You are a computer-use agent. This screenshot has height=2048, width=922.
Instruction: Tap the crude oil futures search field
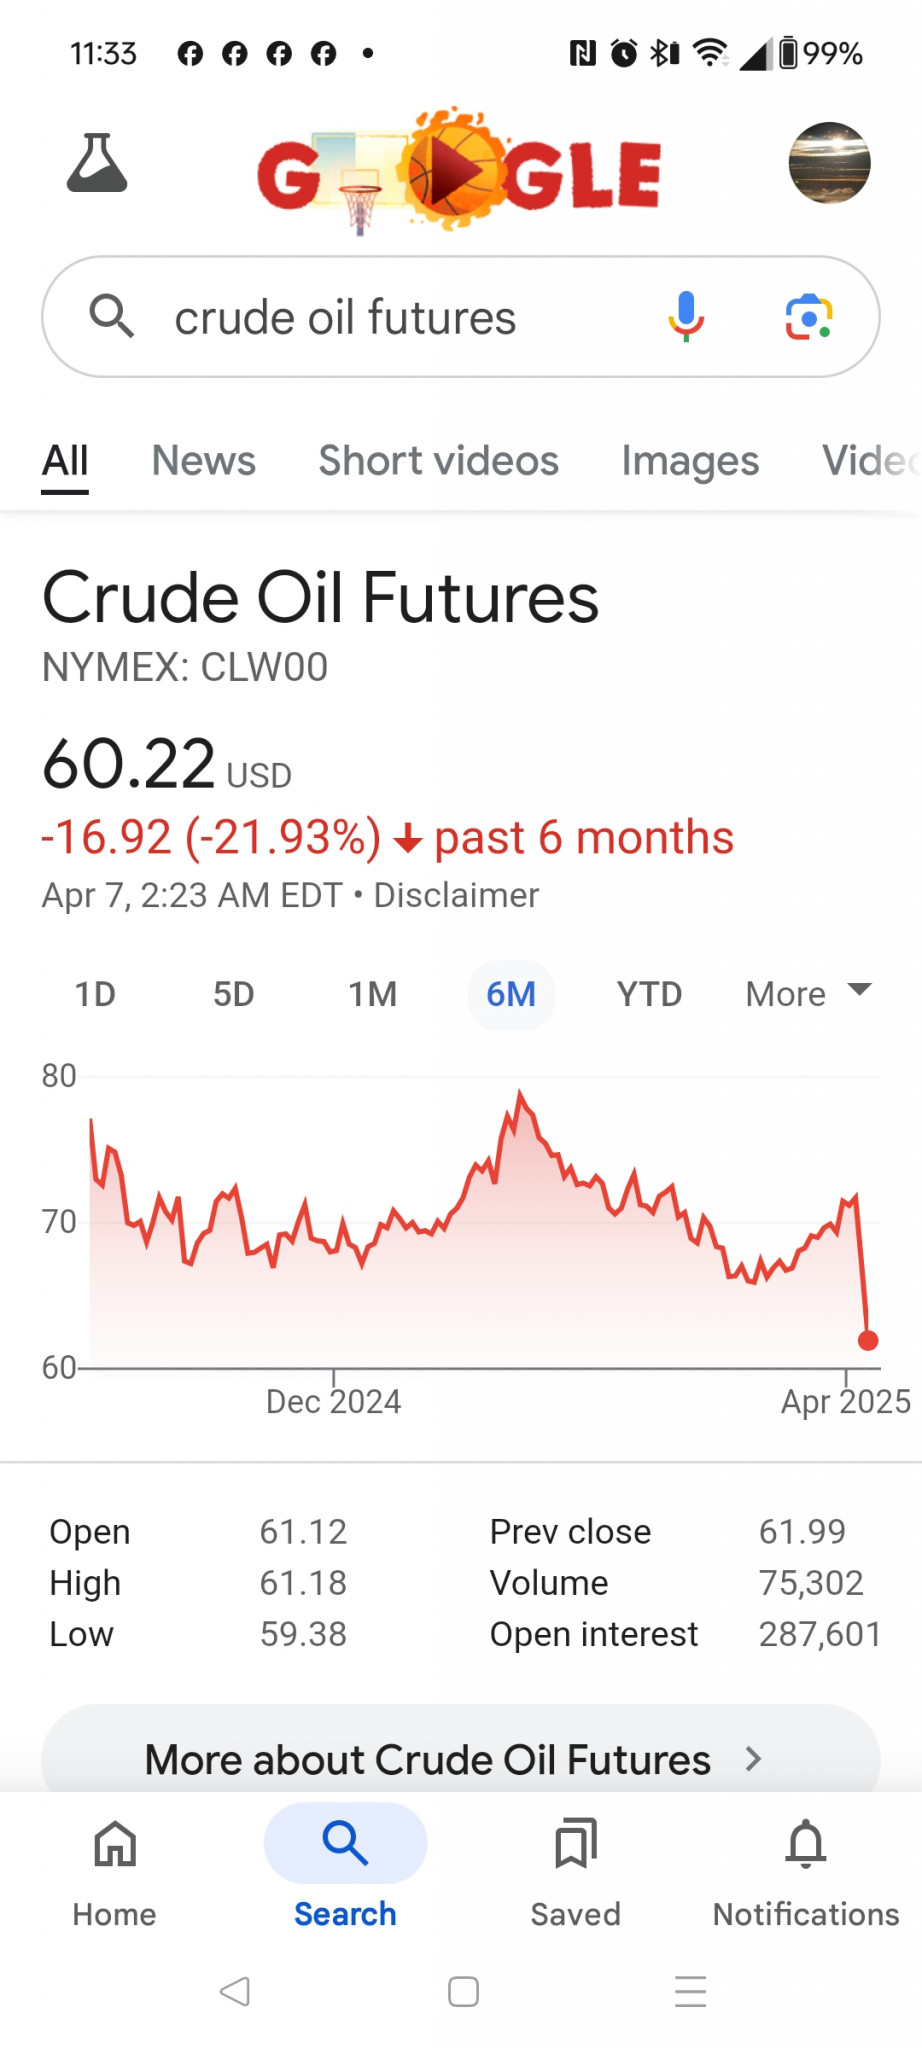click(x=400, y=318)
